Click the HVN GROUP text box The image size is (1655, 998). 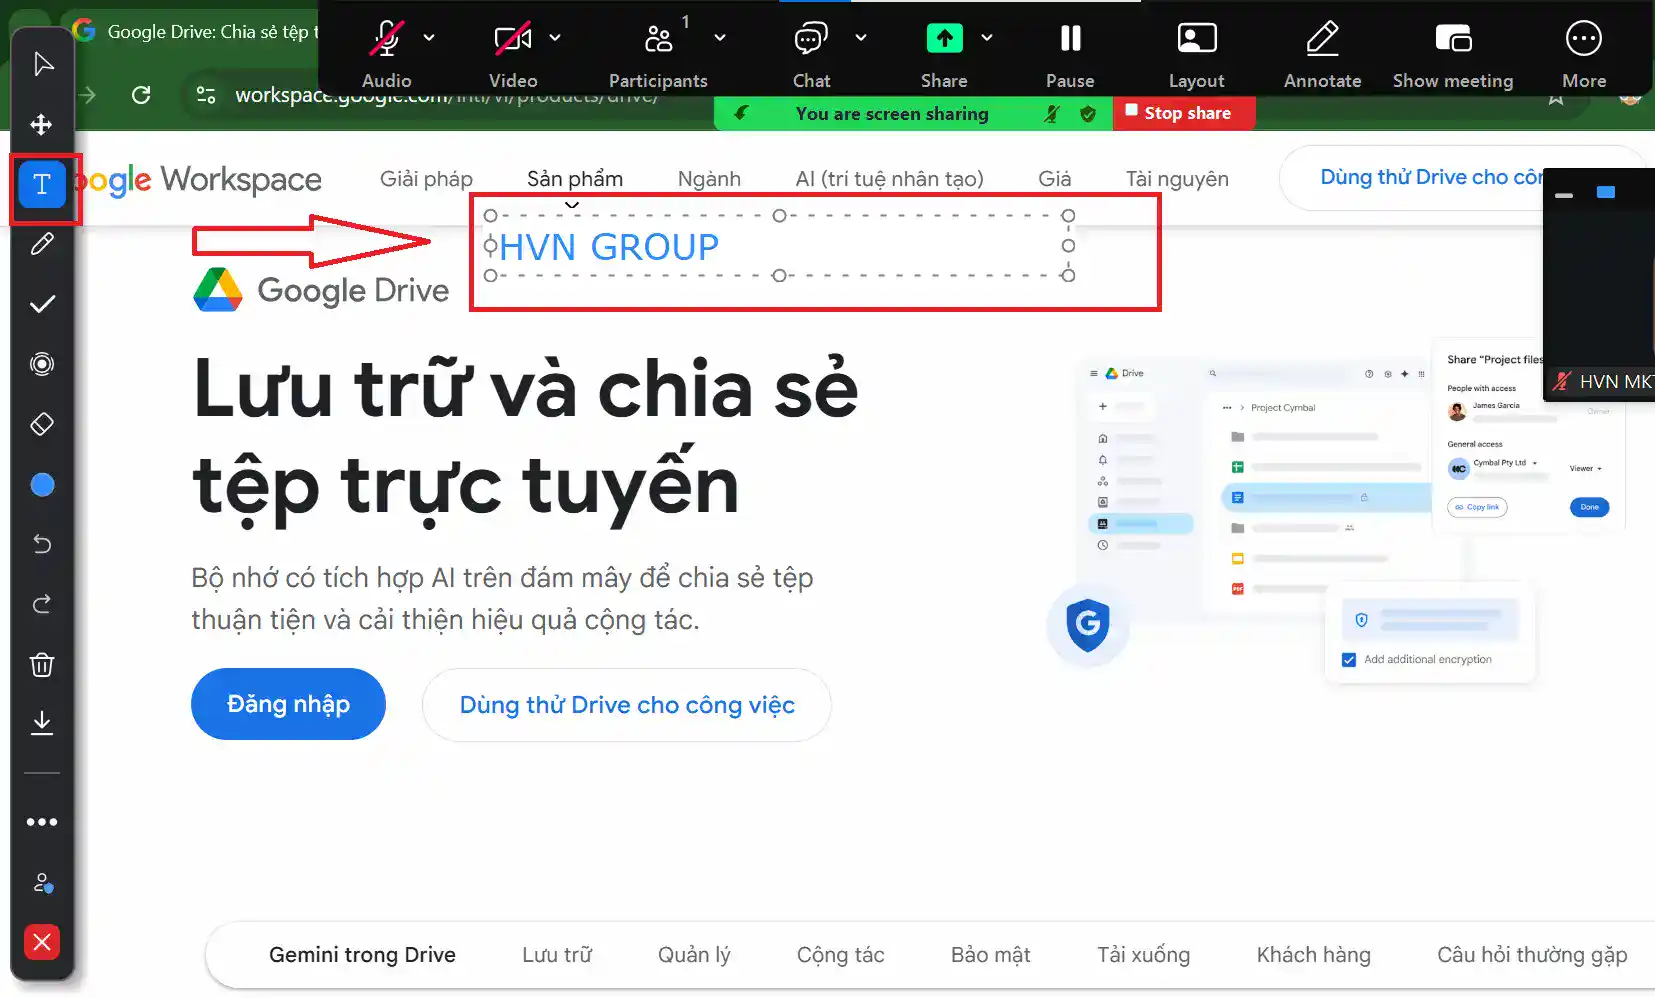pos(608,247)
